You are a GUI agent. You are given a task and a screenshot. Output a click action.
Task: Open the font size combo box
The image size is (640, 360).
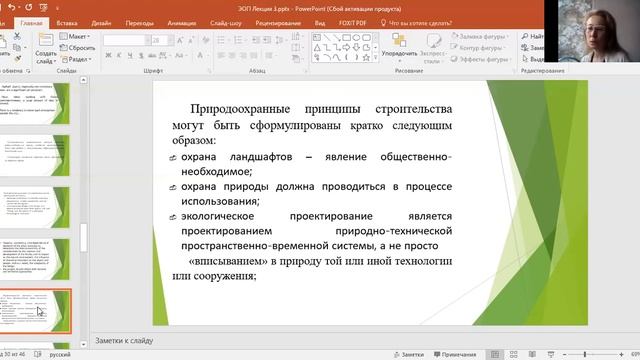162,40
